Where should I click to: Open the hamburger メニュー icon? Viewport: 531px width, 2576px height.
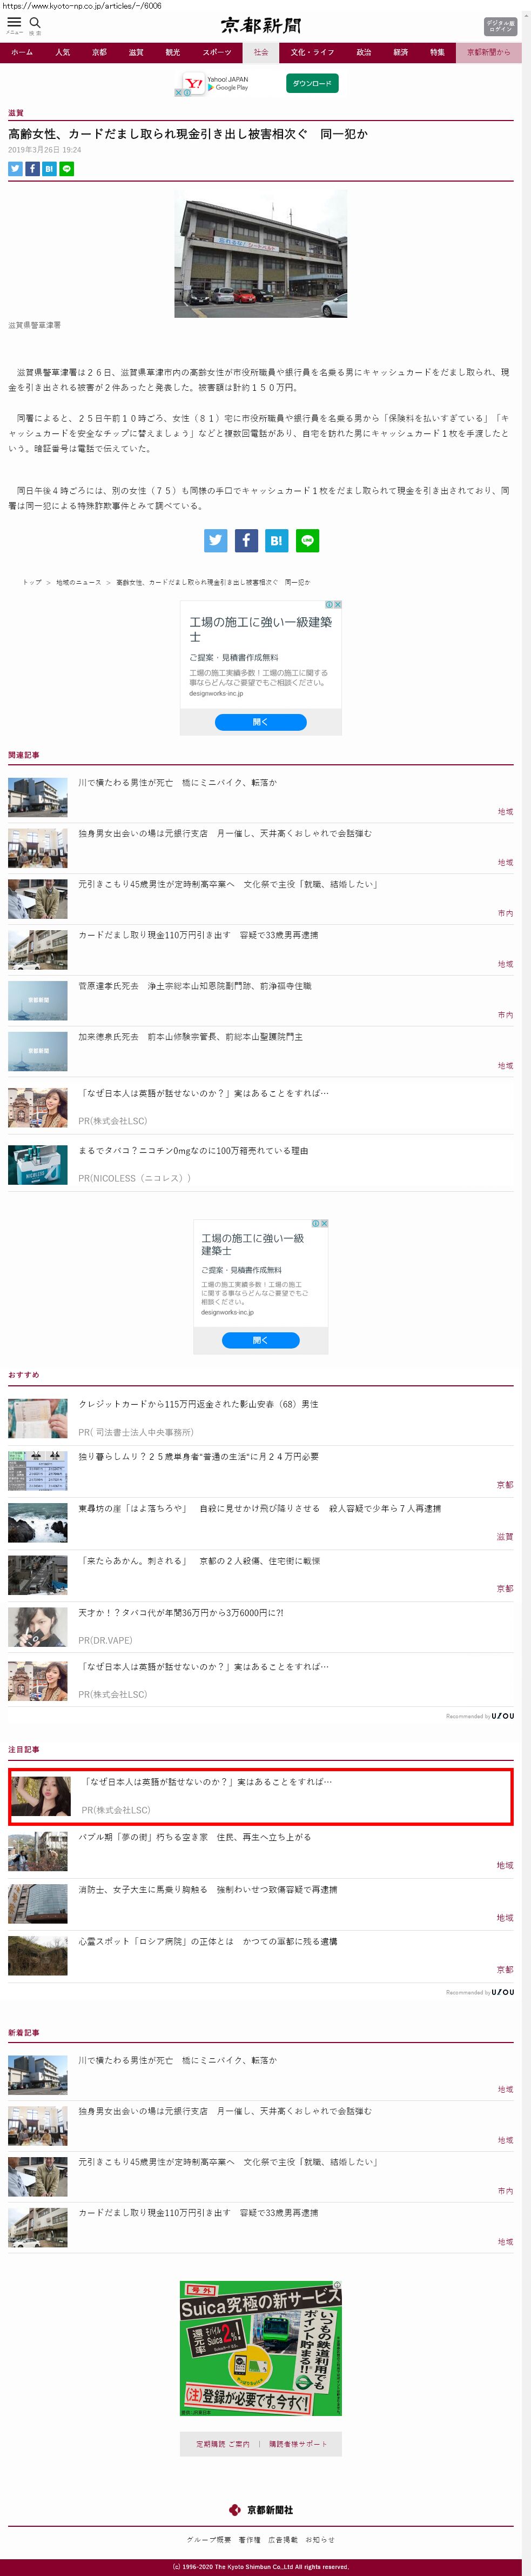point(14,22)
